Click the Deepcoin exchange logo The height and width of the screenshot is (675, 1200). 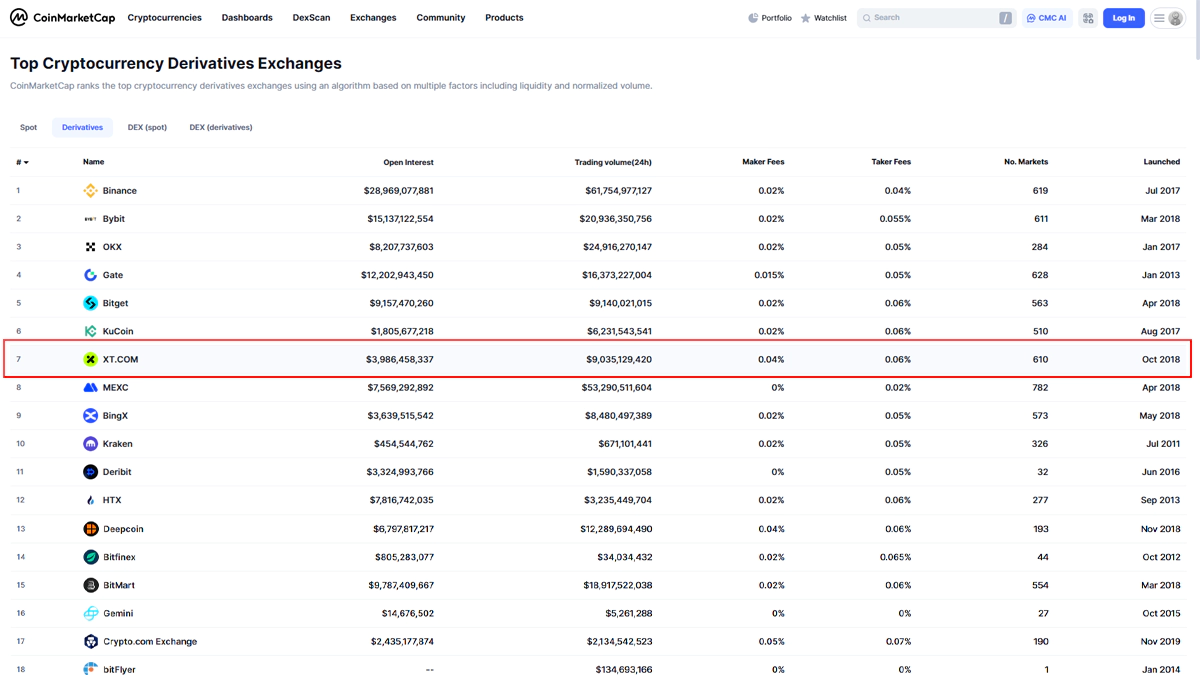click(x=90, y=529)
